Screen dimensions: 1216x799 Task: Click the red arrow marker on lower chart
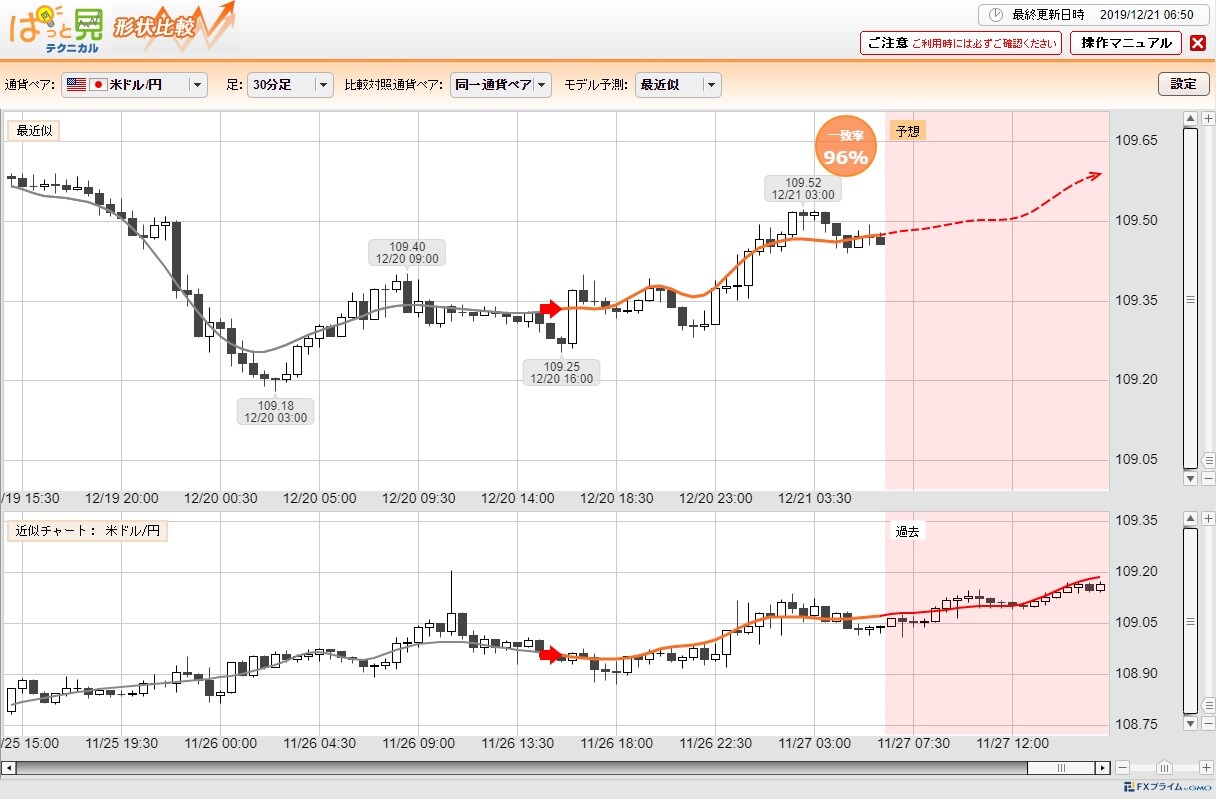tap(551, 655)
